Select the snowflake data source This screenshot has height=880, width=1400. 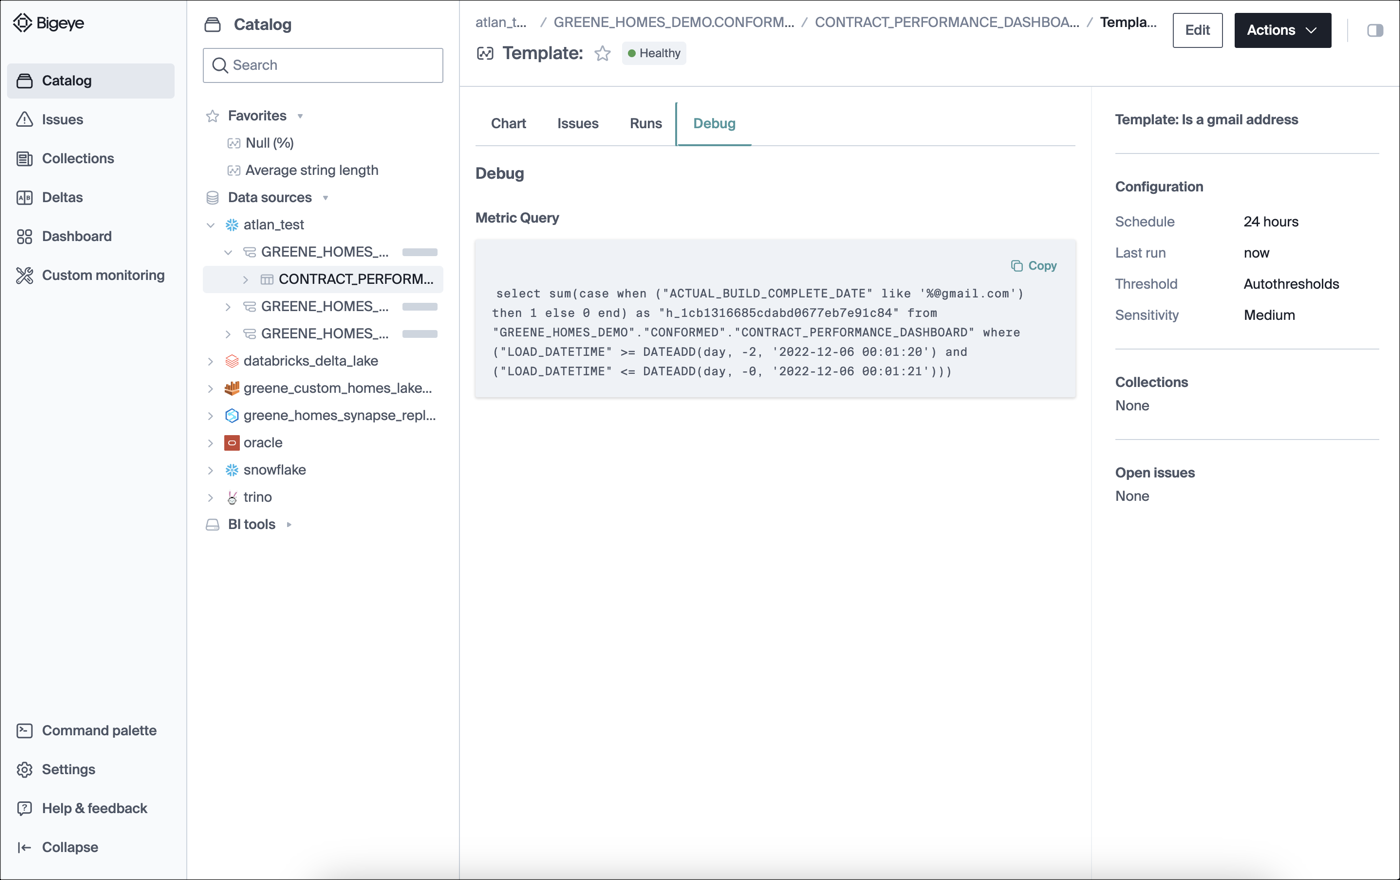(x=274, y=470)
